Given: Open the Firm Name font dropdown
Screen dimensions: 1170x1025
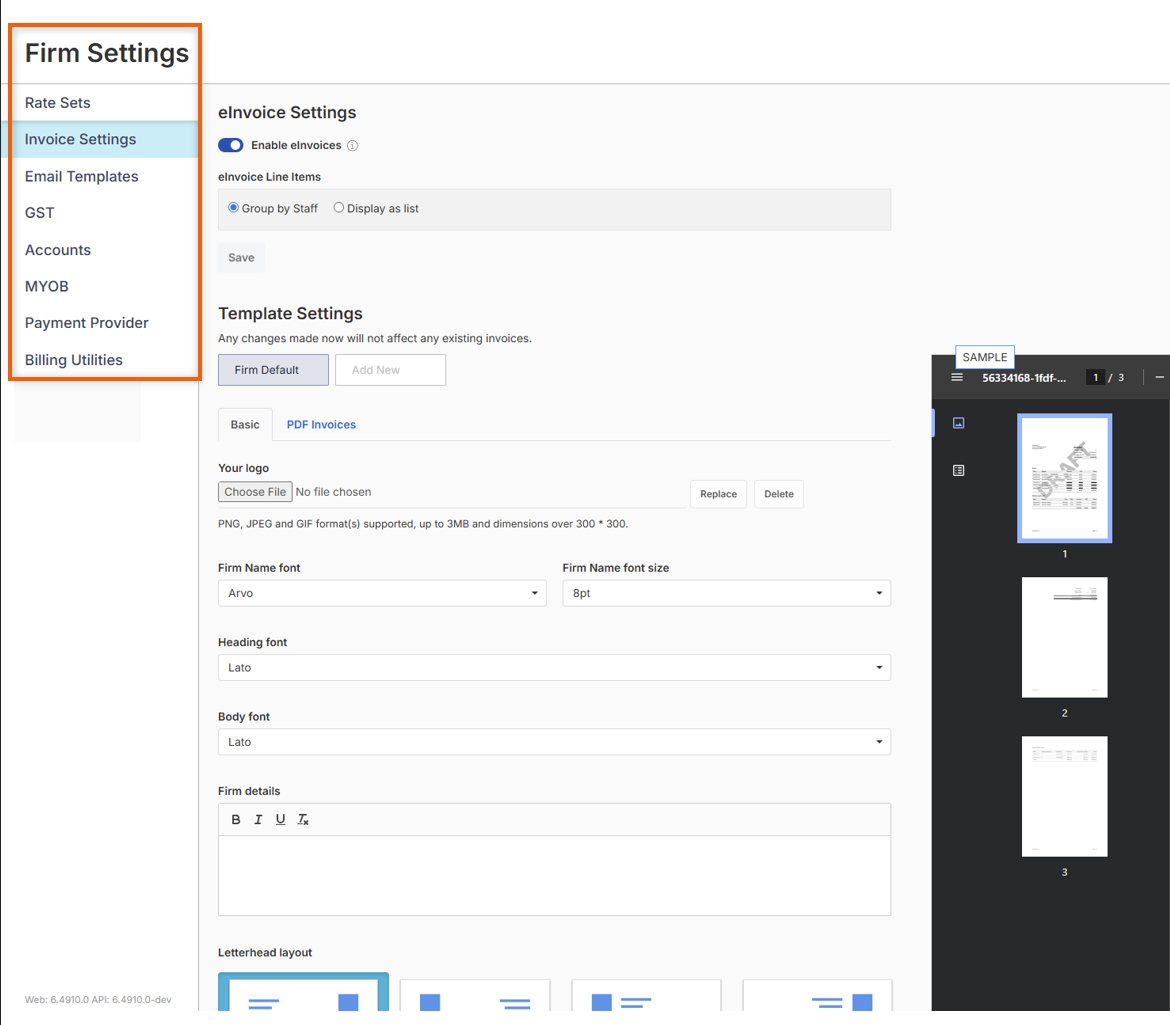Looking at the screenshot, I should pos(382,593).
